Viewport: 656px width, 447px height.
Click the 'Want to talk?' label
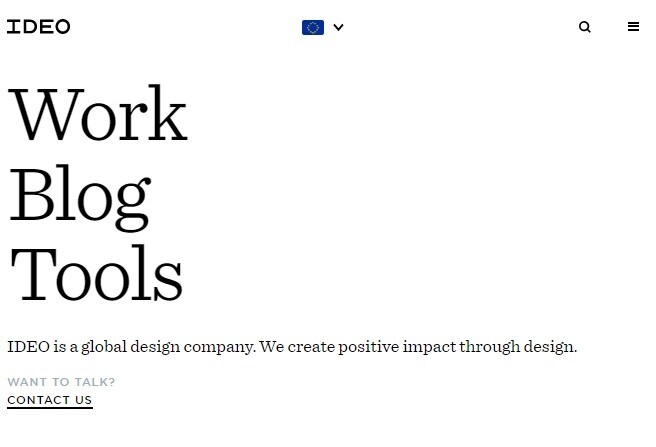pyautogui.click(x=61, y=382)
